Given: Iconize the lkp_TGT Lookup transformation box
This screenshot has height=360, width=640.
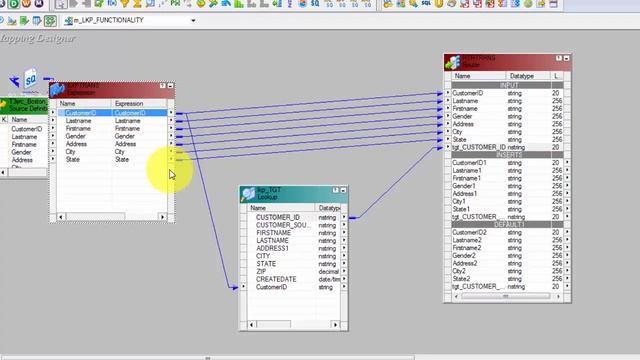Looking at the screenshot, I should 343,190.
